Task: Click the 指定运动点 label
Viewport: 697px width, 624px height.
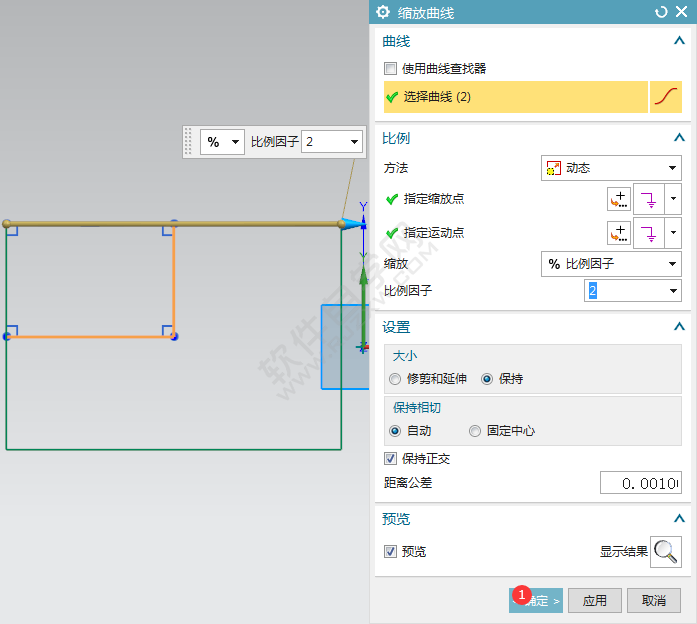Action: click(434, 233)
